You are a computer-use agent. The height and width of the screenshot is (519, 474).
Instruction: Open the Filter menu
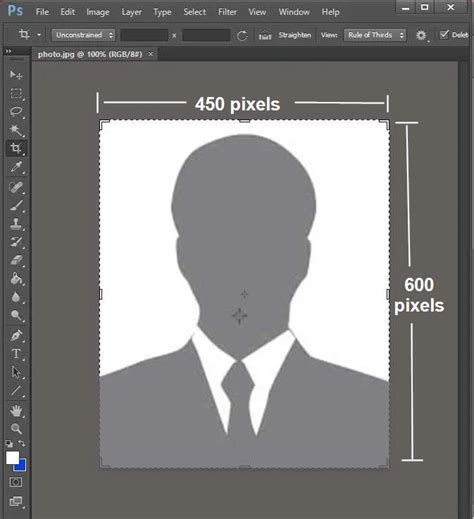227,12
